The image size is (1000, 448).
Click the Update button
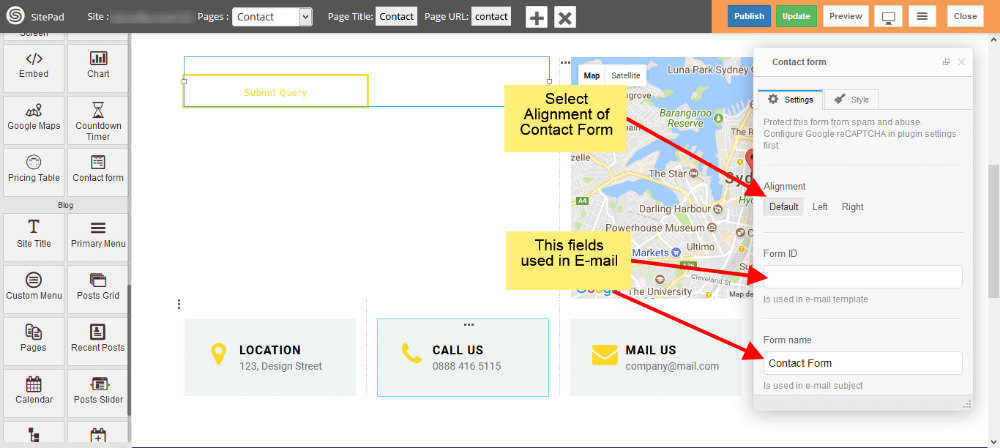click(x=796, y=16)
